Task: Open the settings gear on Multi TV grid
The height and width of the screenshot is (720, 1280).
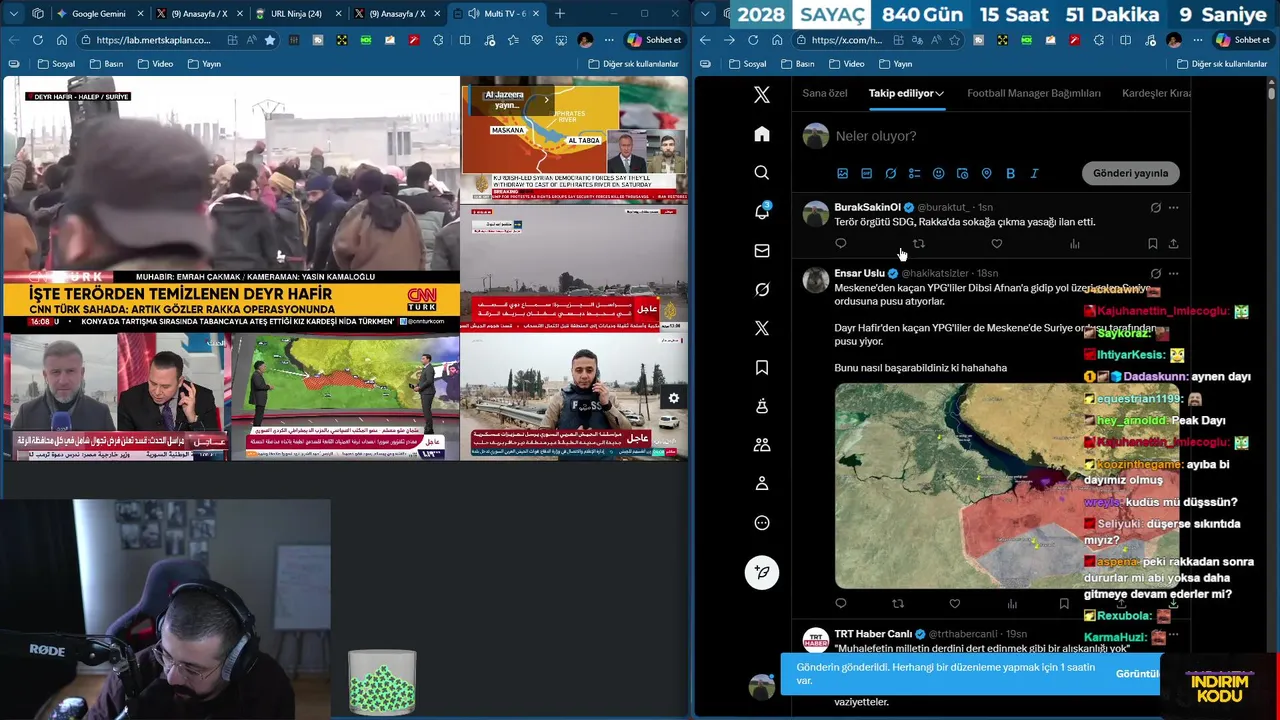Action: coord(673,398)
